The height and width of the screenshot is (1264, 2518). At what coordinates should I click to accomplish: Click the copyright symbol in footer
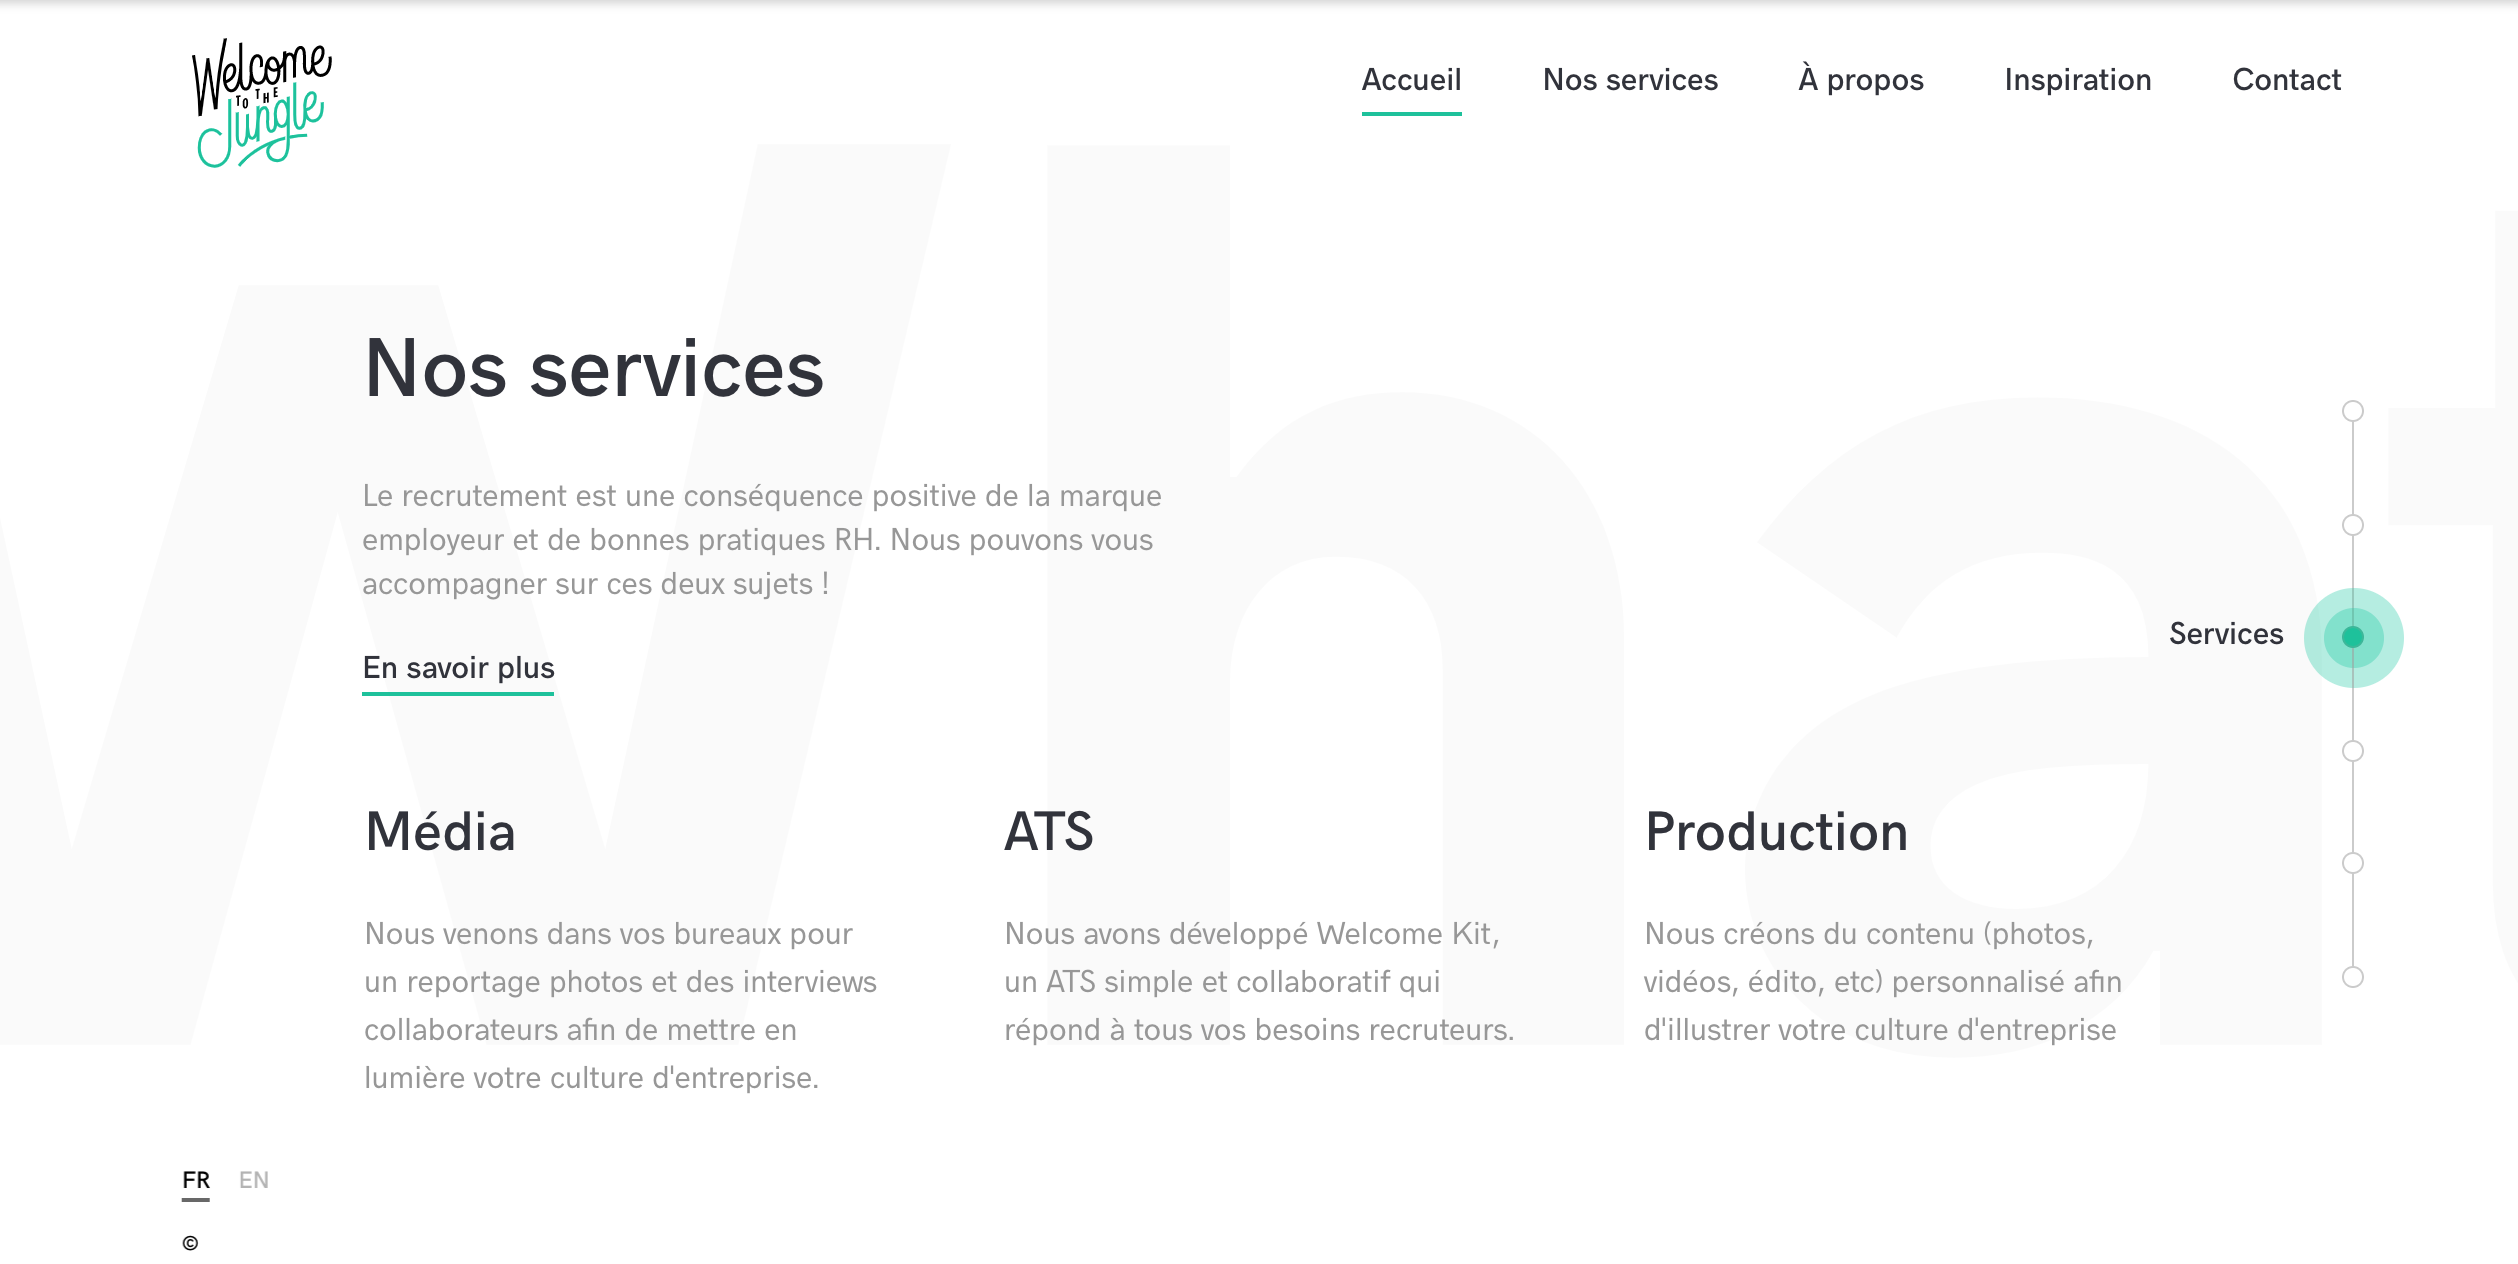tap(190, 1243)
